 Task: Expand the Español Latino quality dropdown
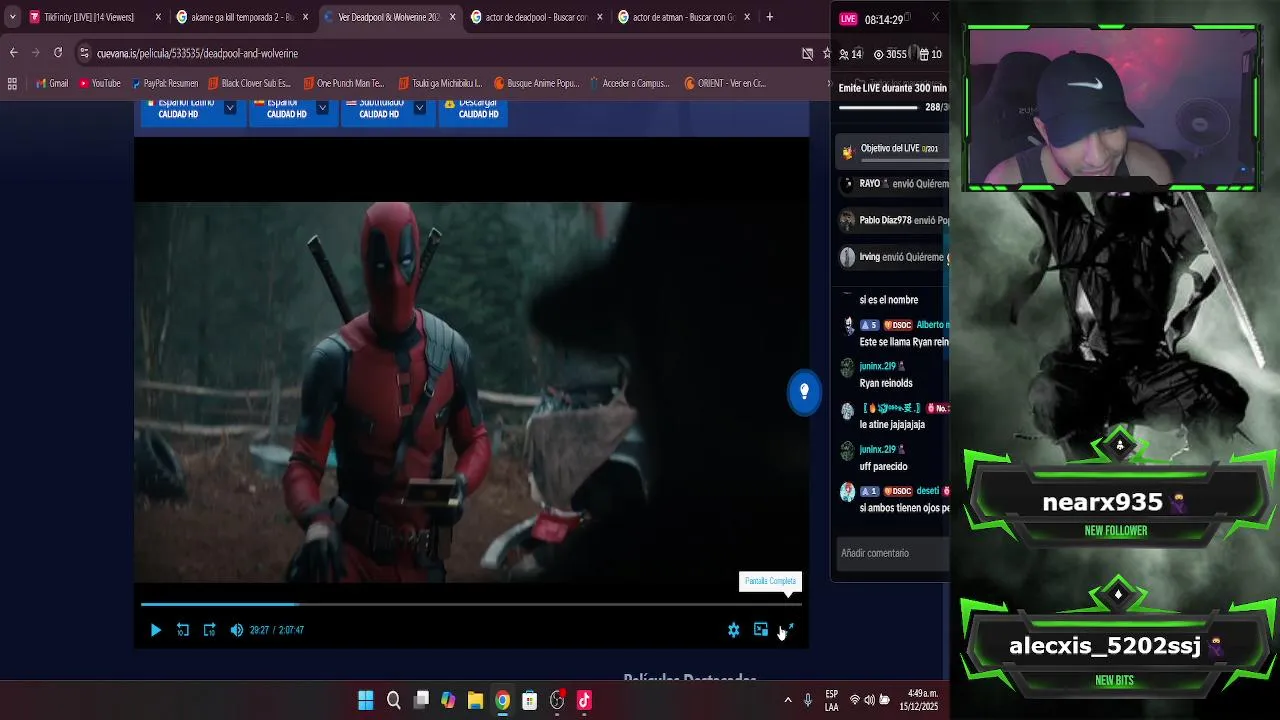(x=230, y=108)
